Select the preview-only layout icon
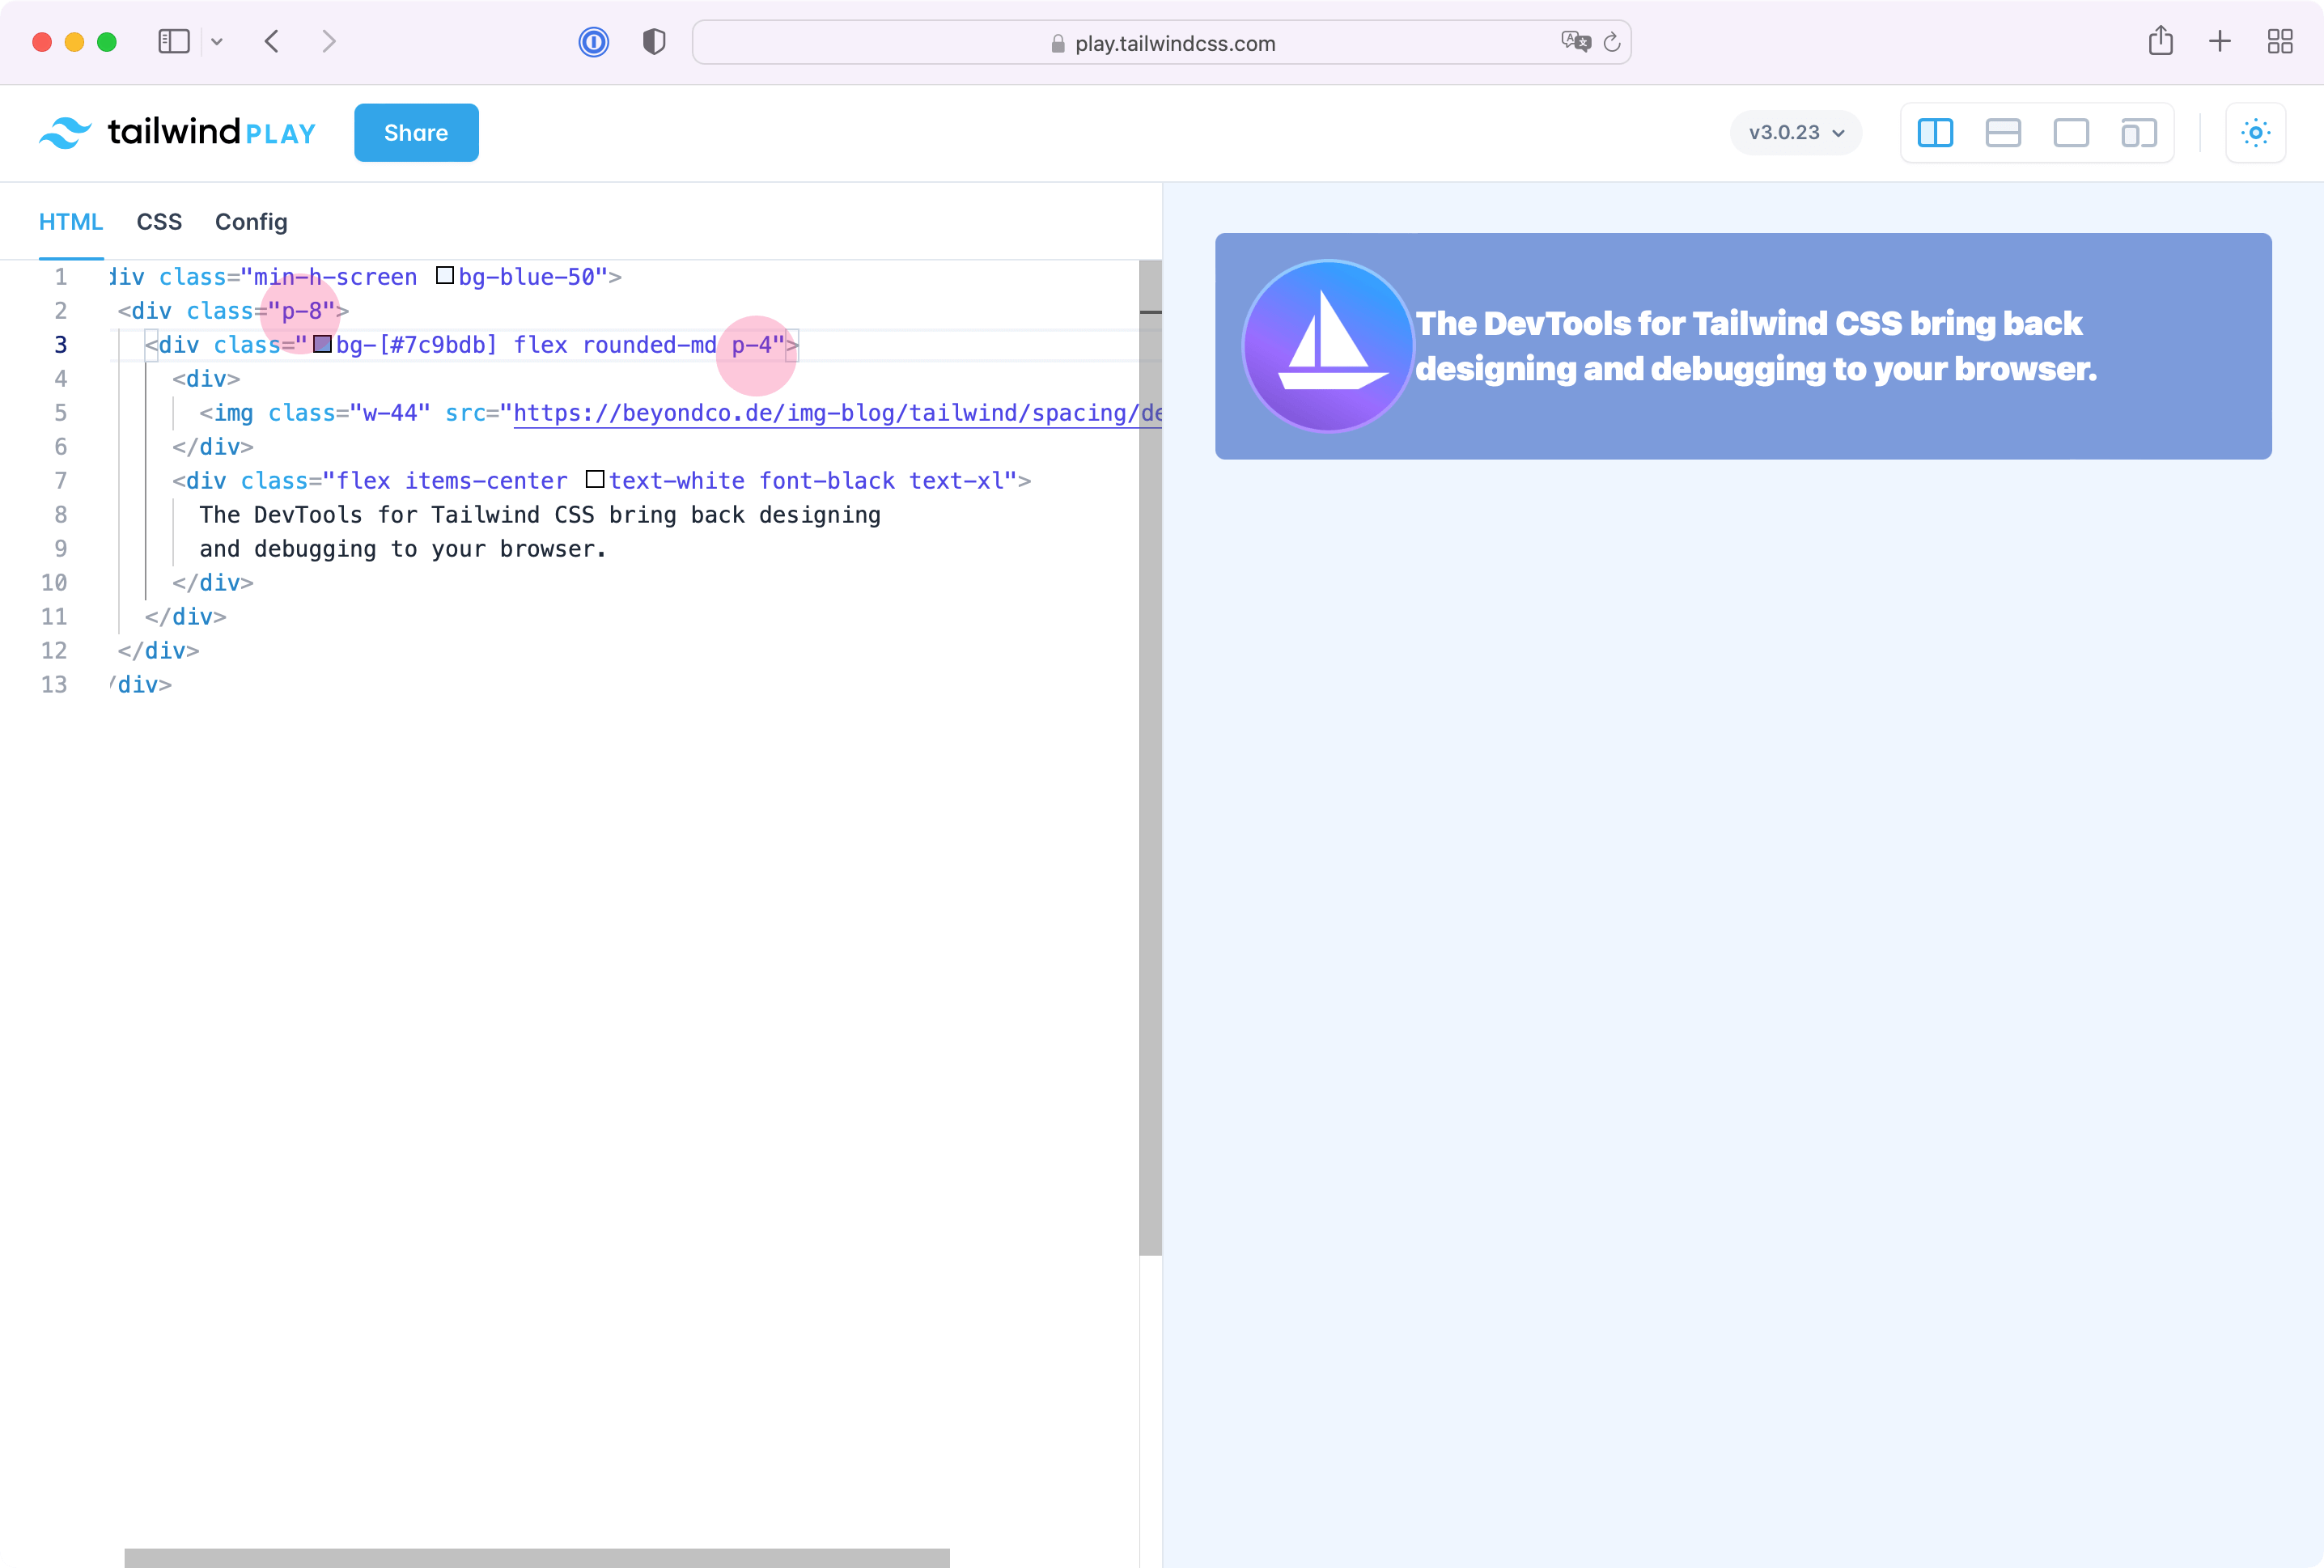This screenshot has width=2324, height=1568. coord(2071,131)
